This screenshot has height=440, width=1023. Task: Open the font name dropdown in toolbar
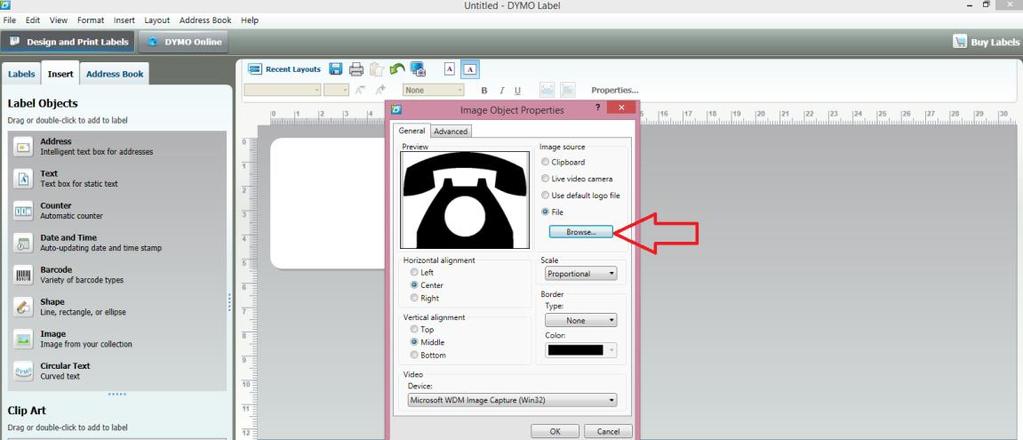click(282, 90)
